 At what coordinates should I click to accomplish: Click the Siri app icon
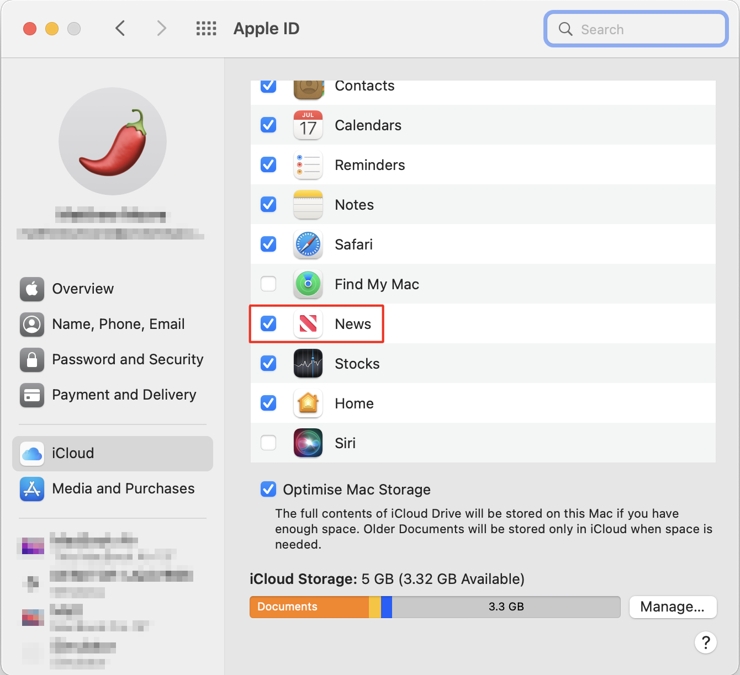[x=308, y=443]
